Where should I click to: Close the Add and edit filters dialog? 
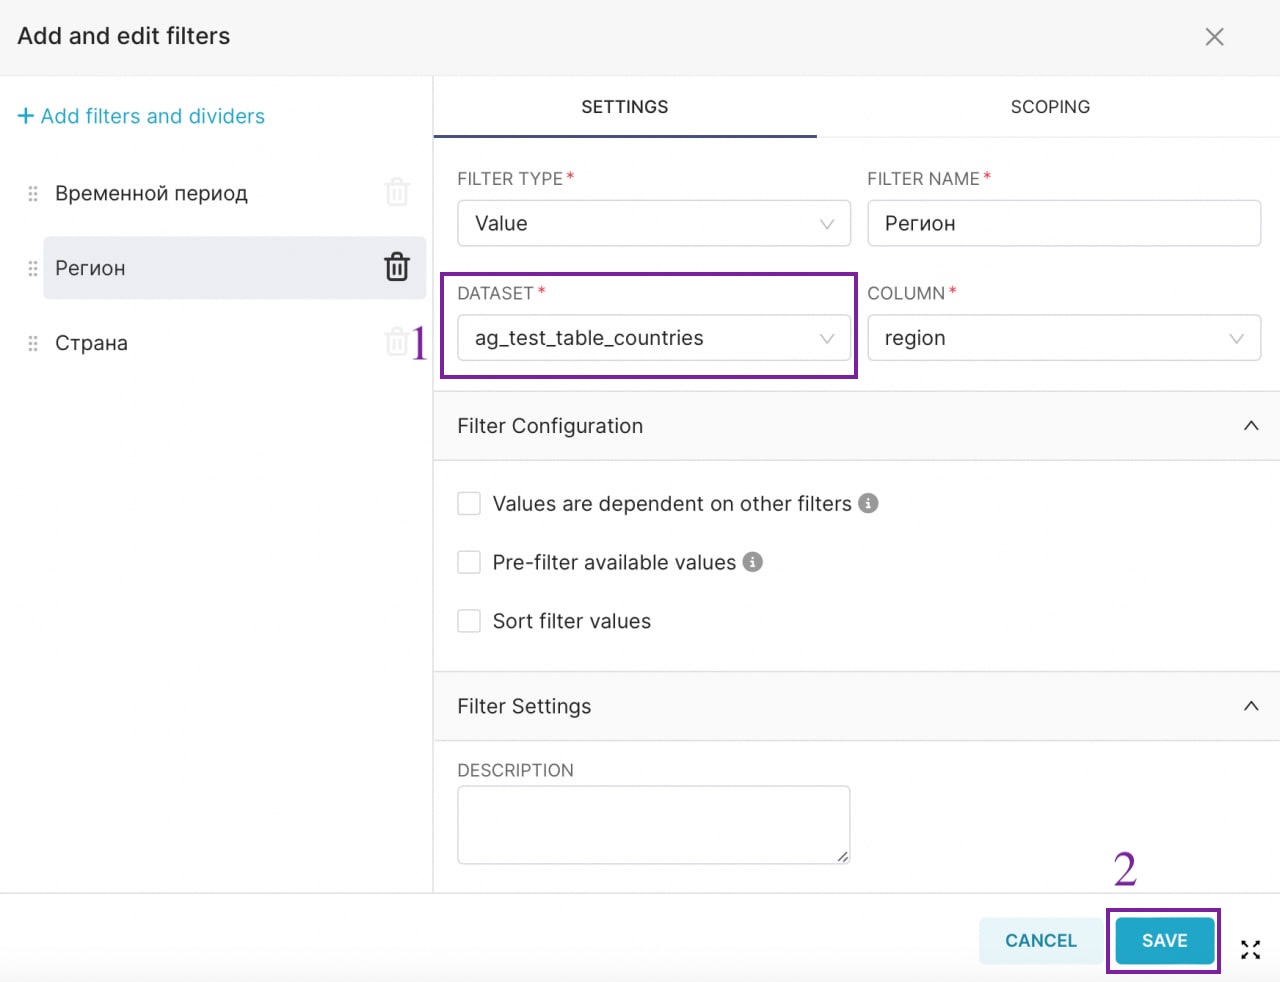point(1214,37)
